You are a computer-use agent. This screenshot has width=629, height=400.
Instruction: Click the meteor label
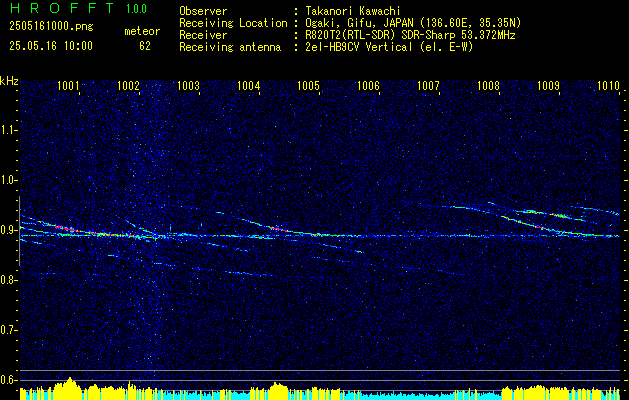(x=142, y=31)
